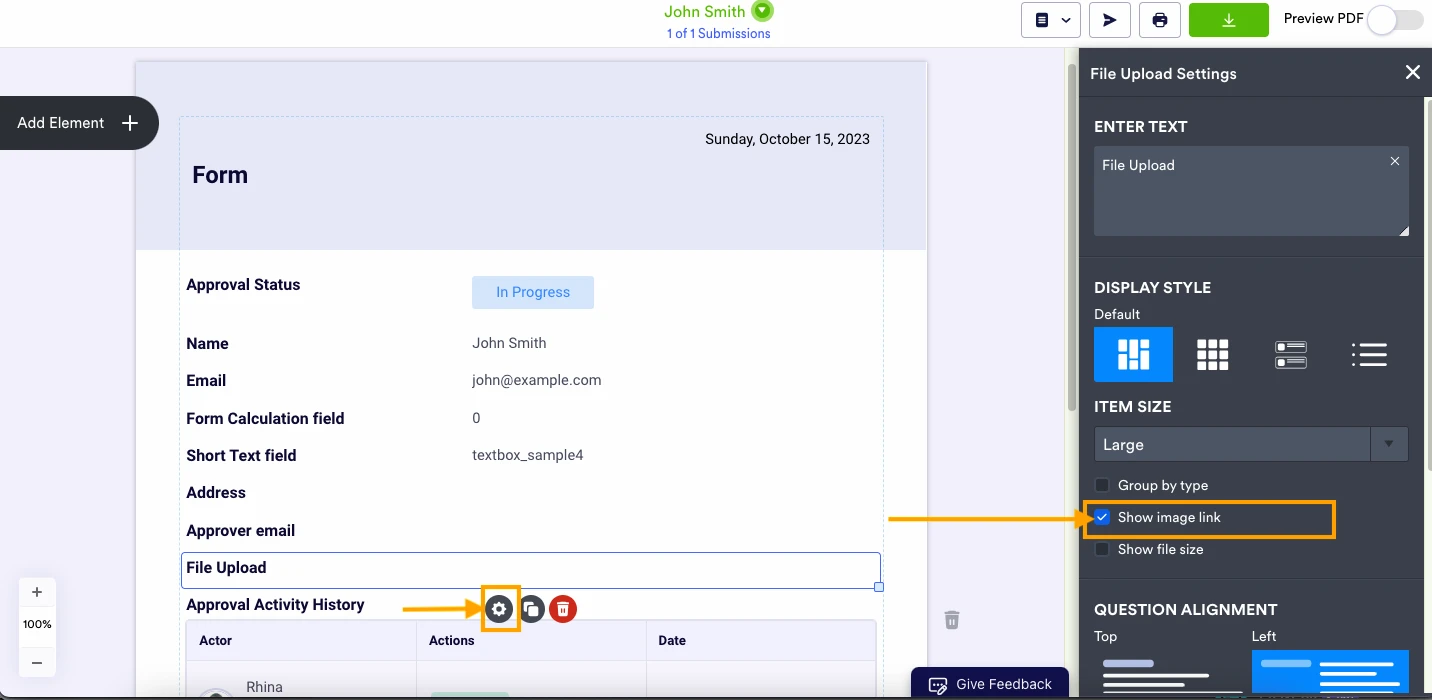Click the Give Feedback button

click(x=990, y=684)
